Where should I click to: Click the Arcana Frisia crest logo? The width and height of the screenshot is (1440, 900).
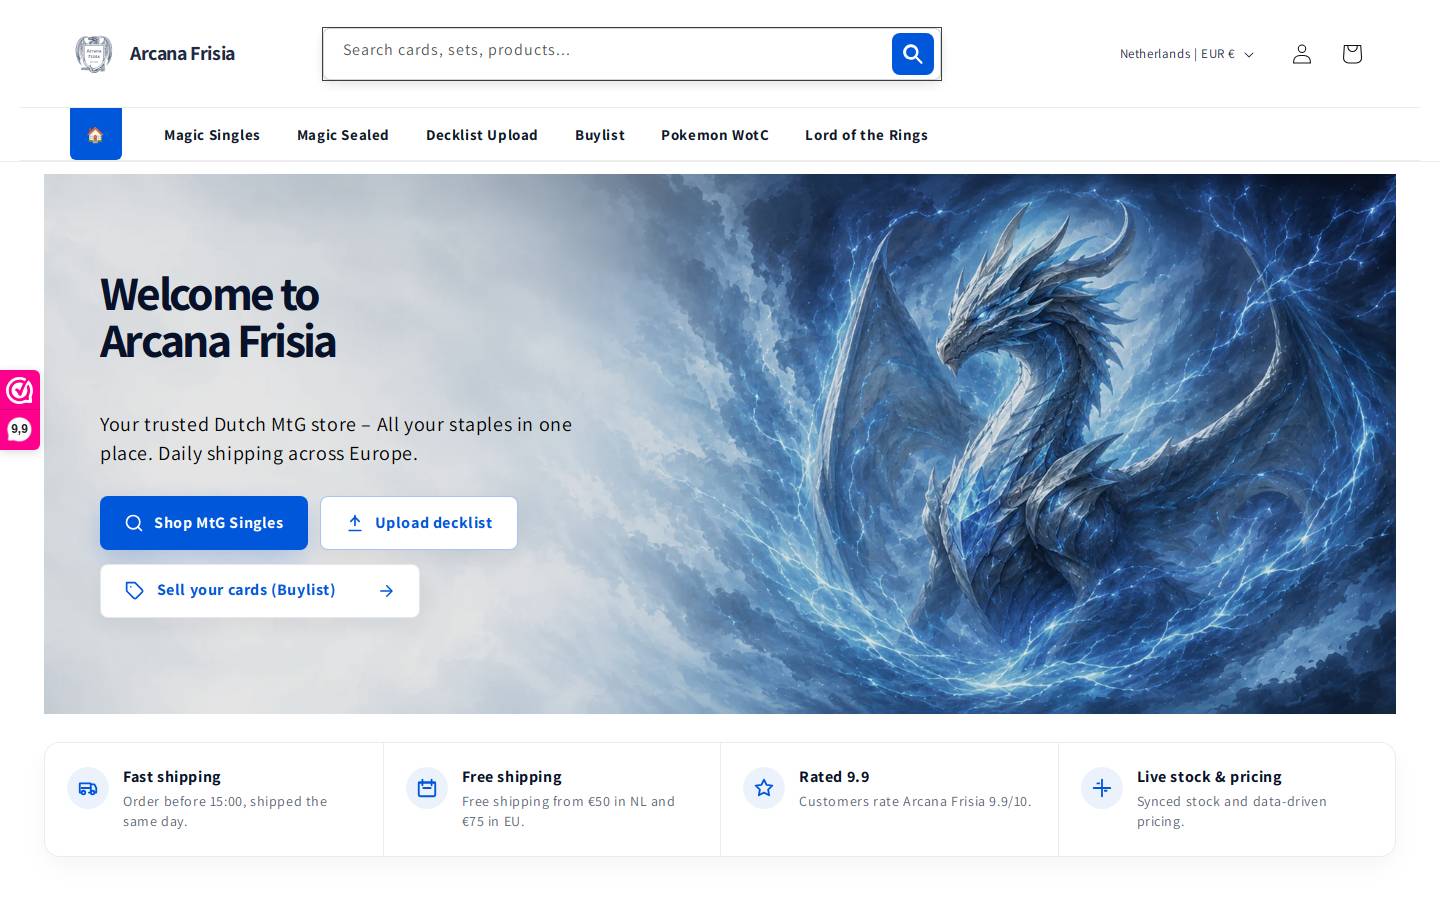click(x=94, y=54)
